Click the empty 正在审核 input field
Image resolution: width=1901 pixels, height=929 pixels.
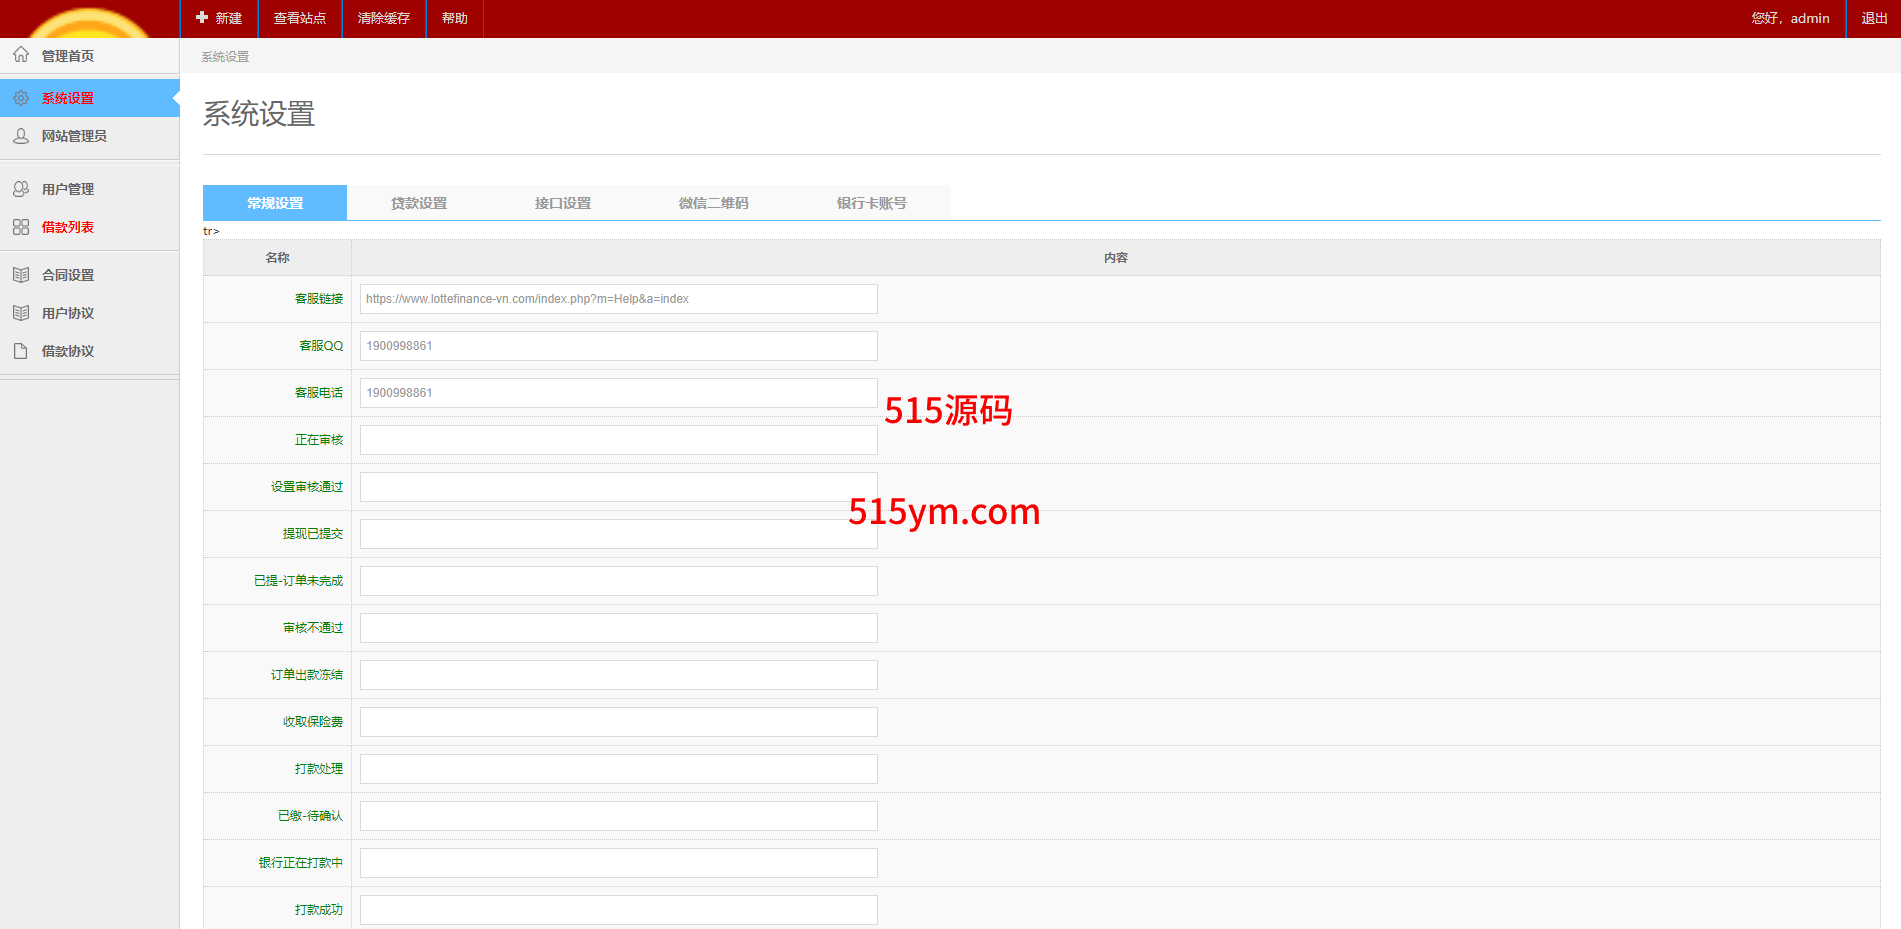tap(618, 440)
